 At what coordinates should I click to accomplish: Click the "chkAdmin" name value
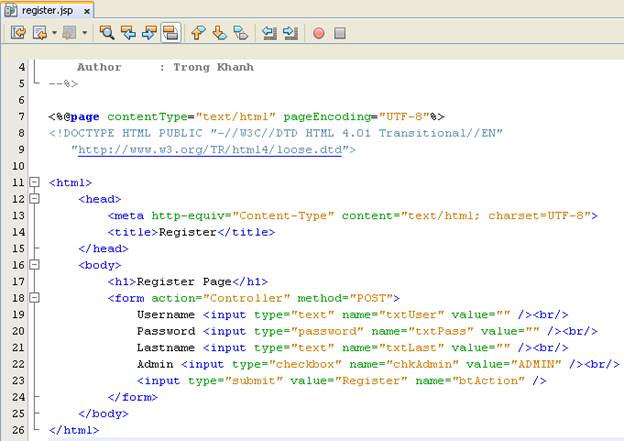click(423, 364)
